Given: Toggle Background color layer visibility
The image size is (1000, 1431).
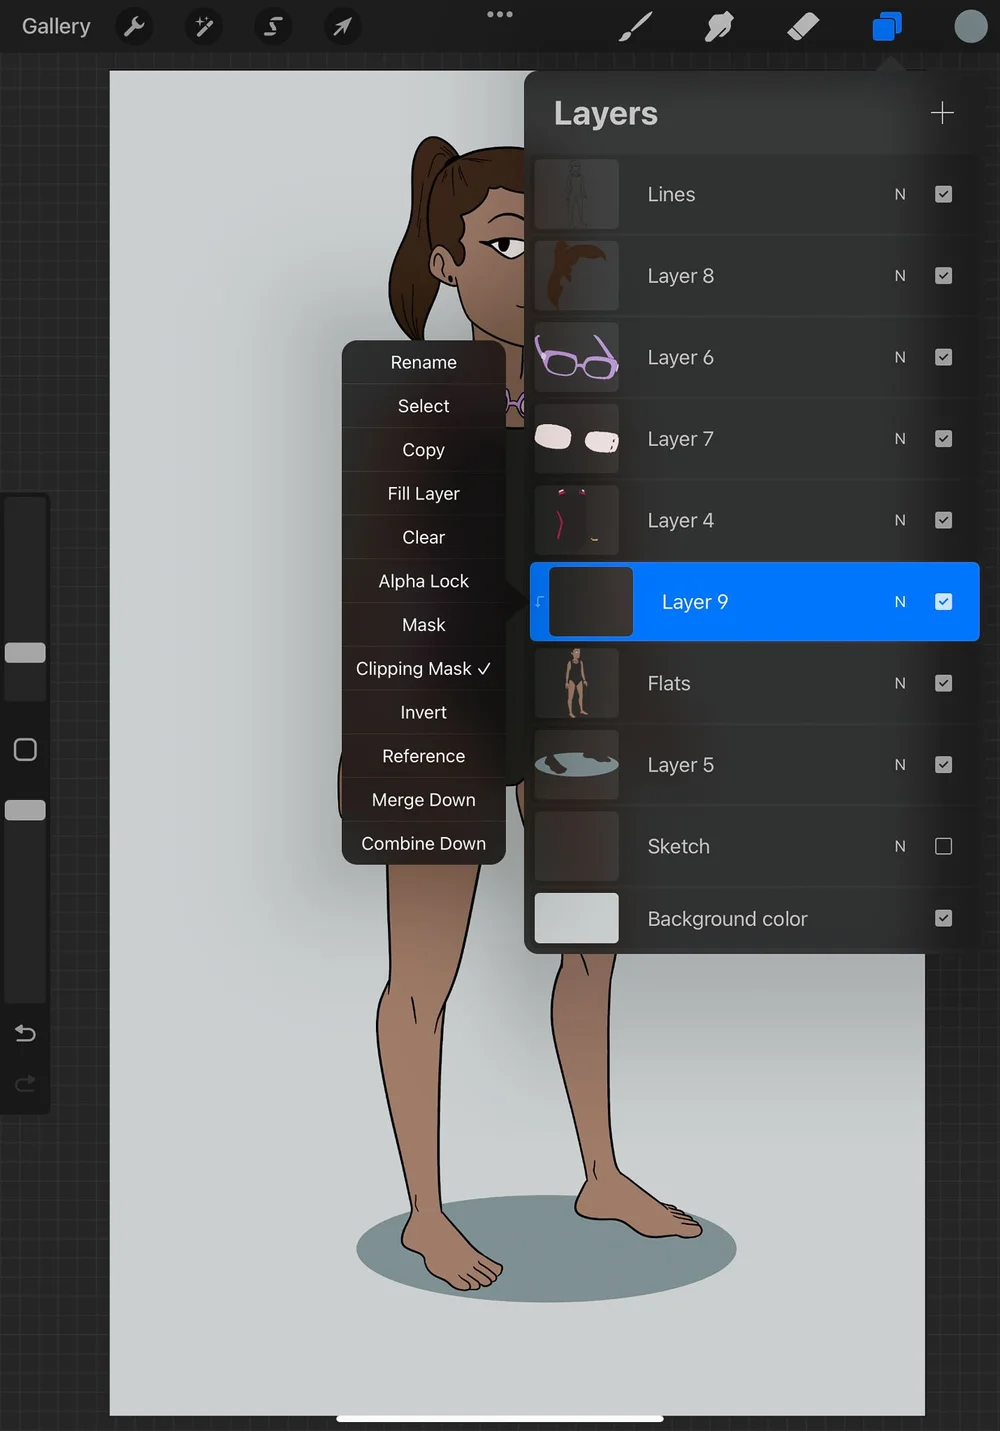Looking at the screenshot, I should click(943, 917).
